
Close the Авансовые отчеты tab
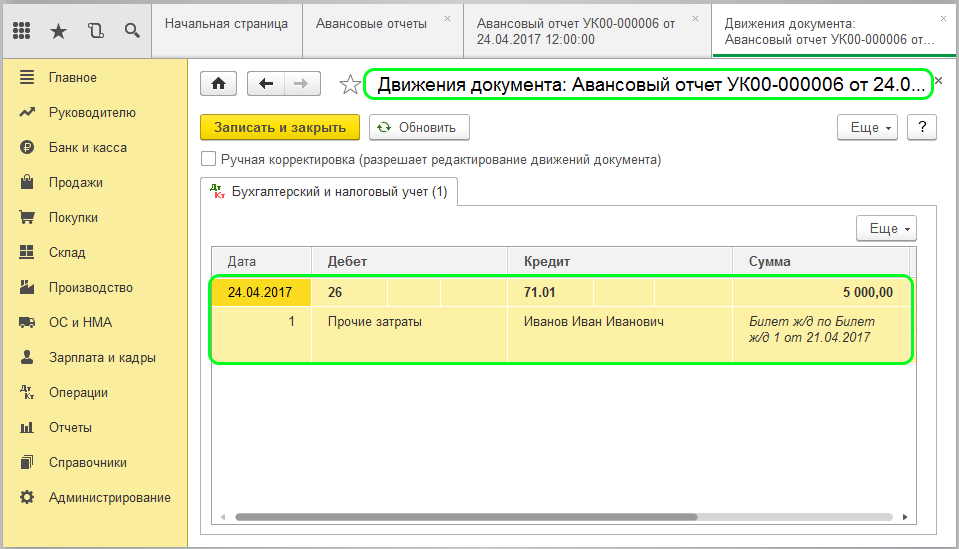pos(447,18)
